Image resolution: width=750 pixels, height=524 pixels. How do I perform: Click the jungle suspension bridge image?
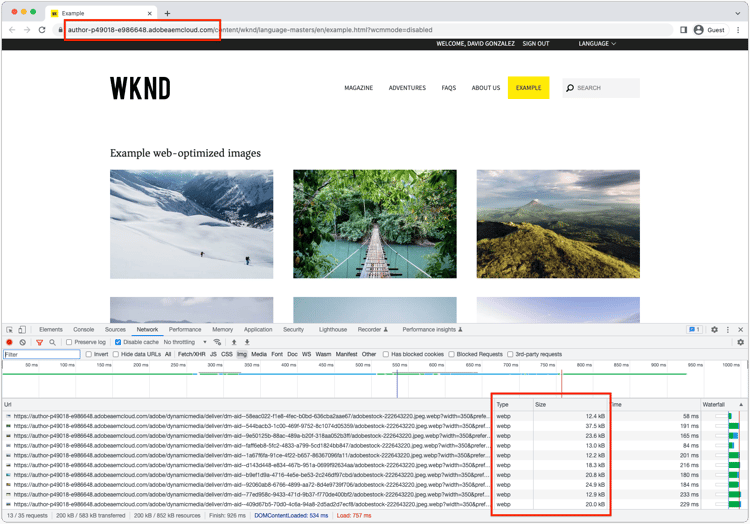point(375,224)
